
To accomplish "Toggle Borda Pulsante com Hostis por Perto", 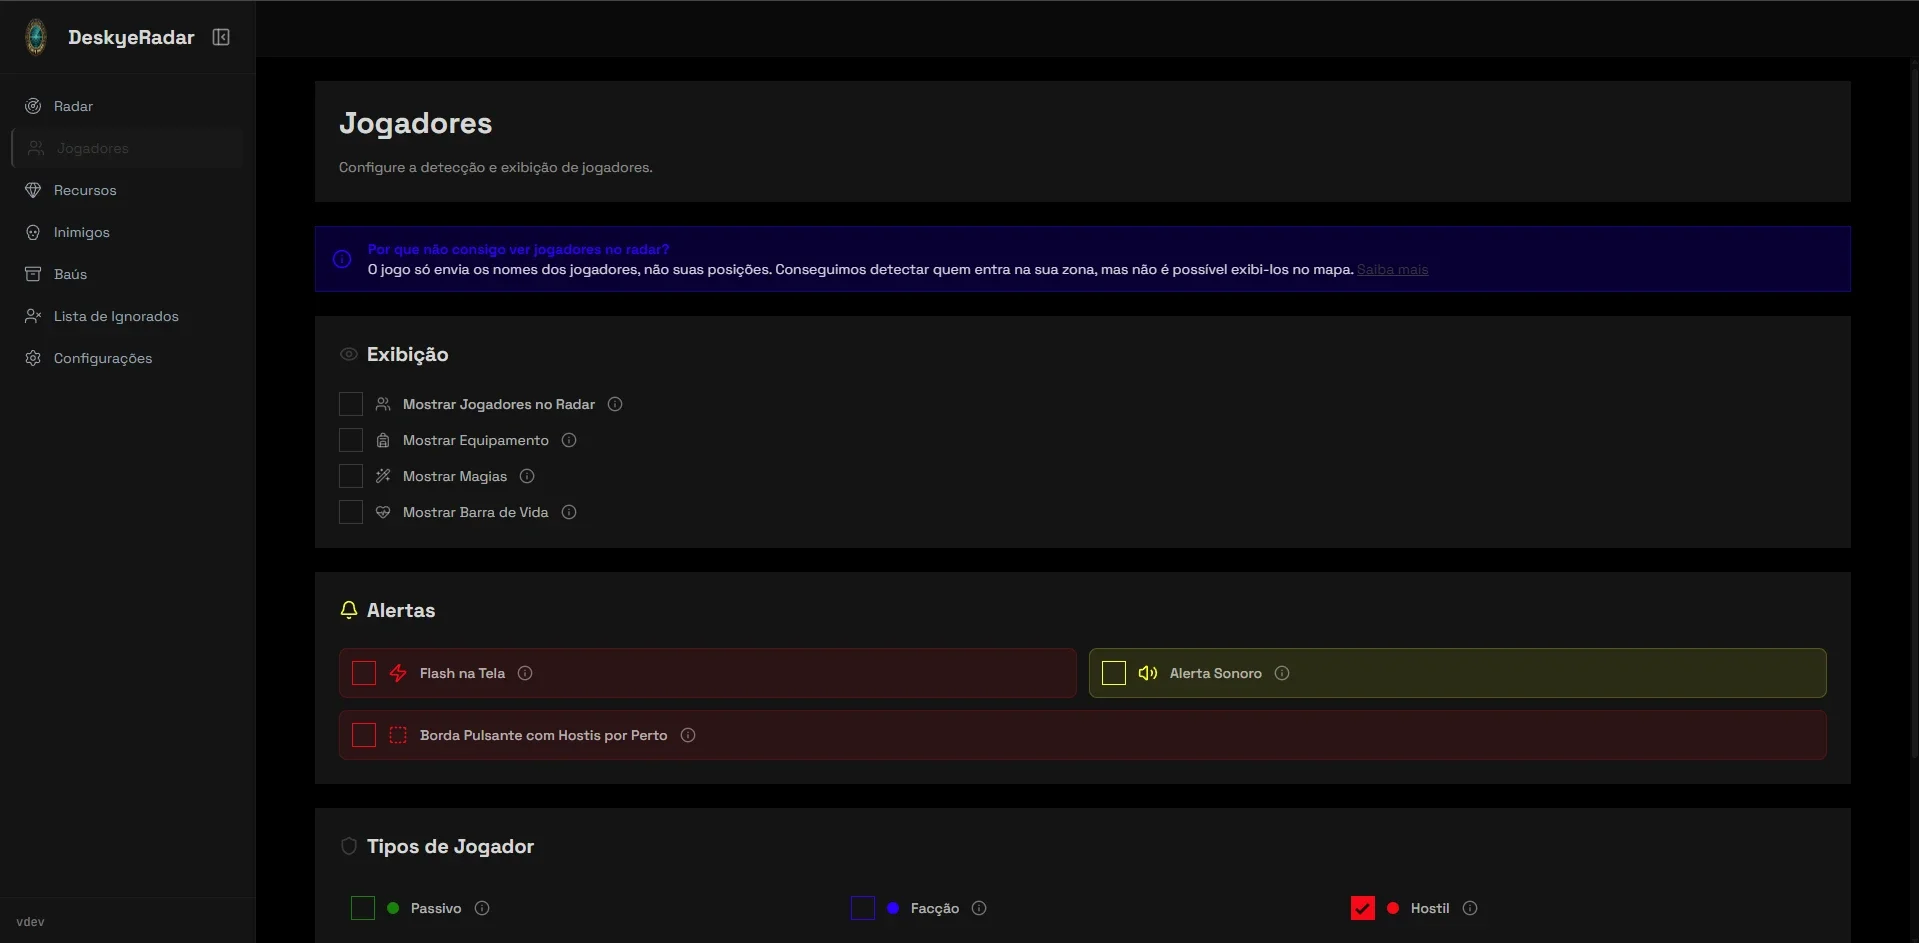I will (364, 735).
